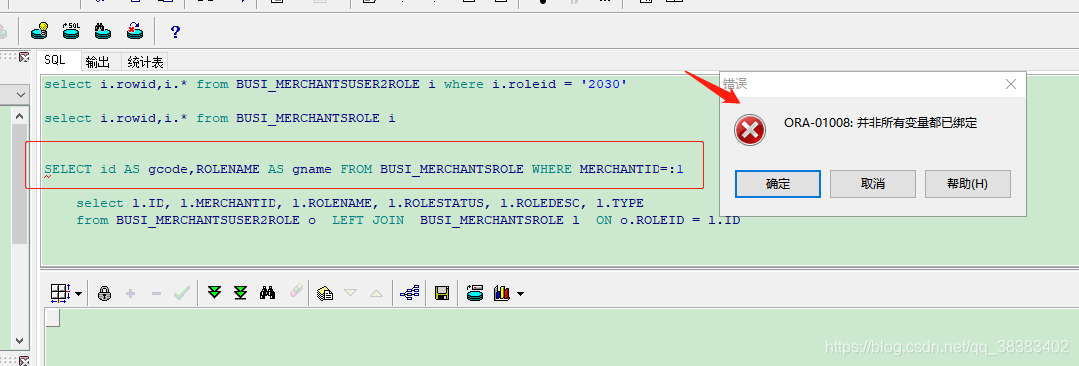Open help with the blue question mark

(x=175, y=32)
